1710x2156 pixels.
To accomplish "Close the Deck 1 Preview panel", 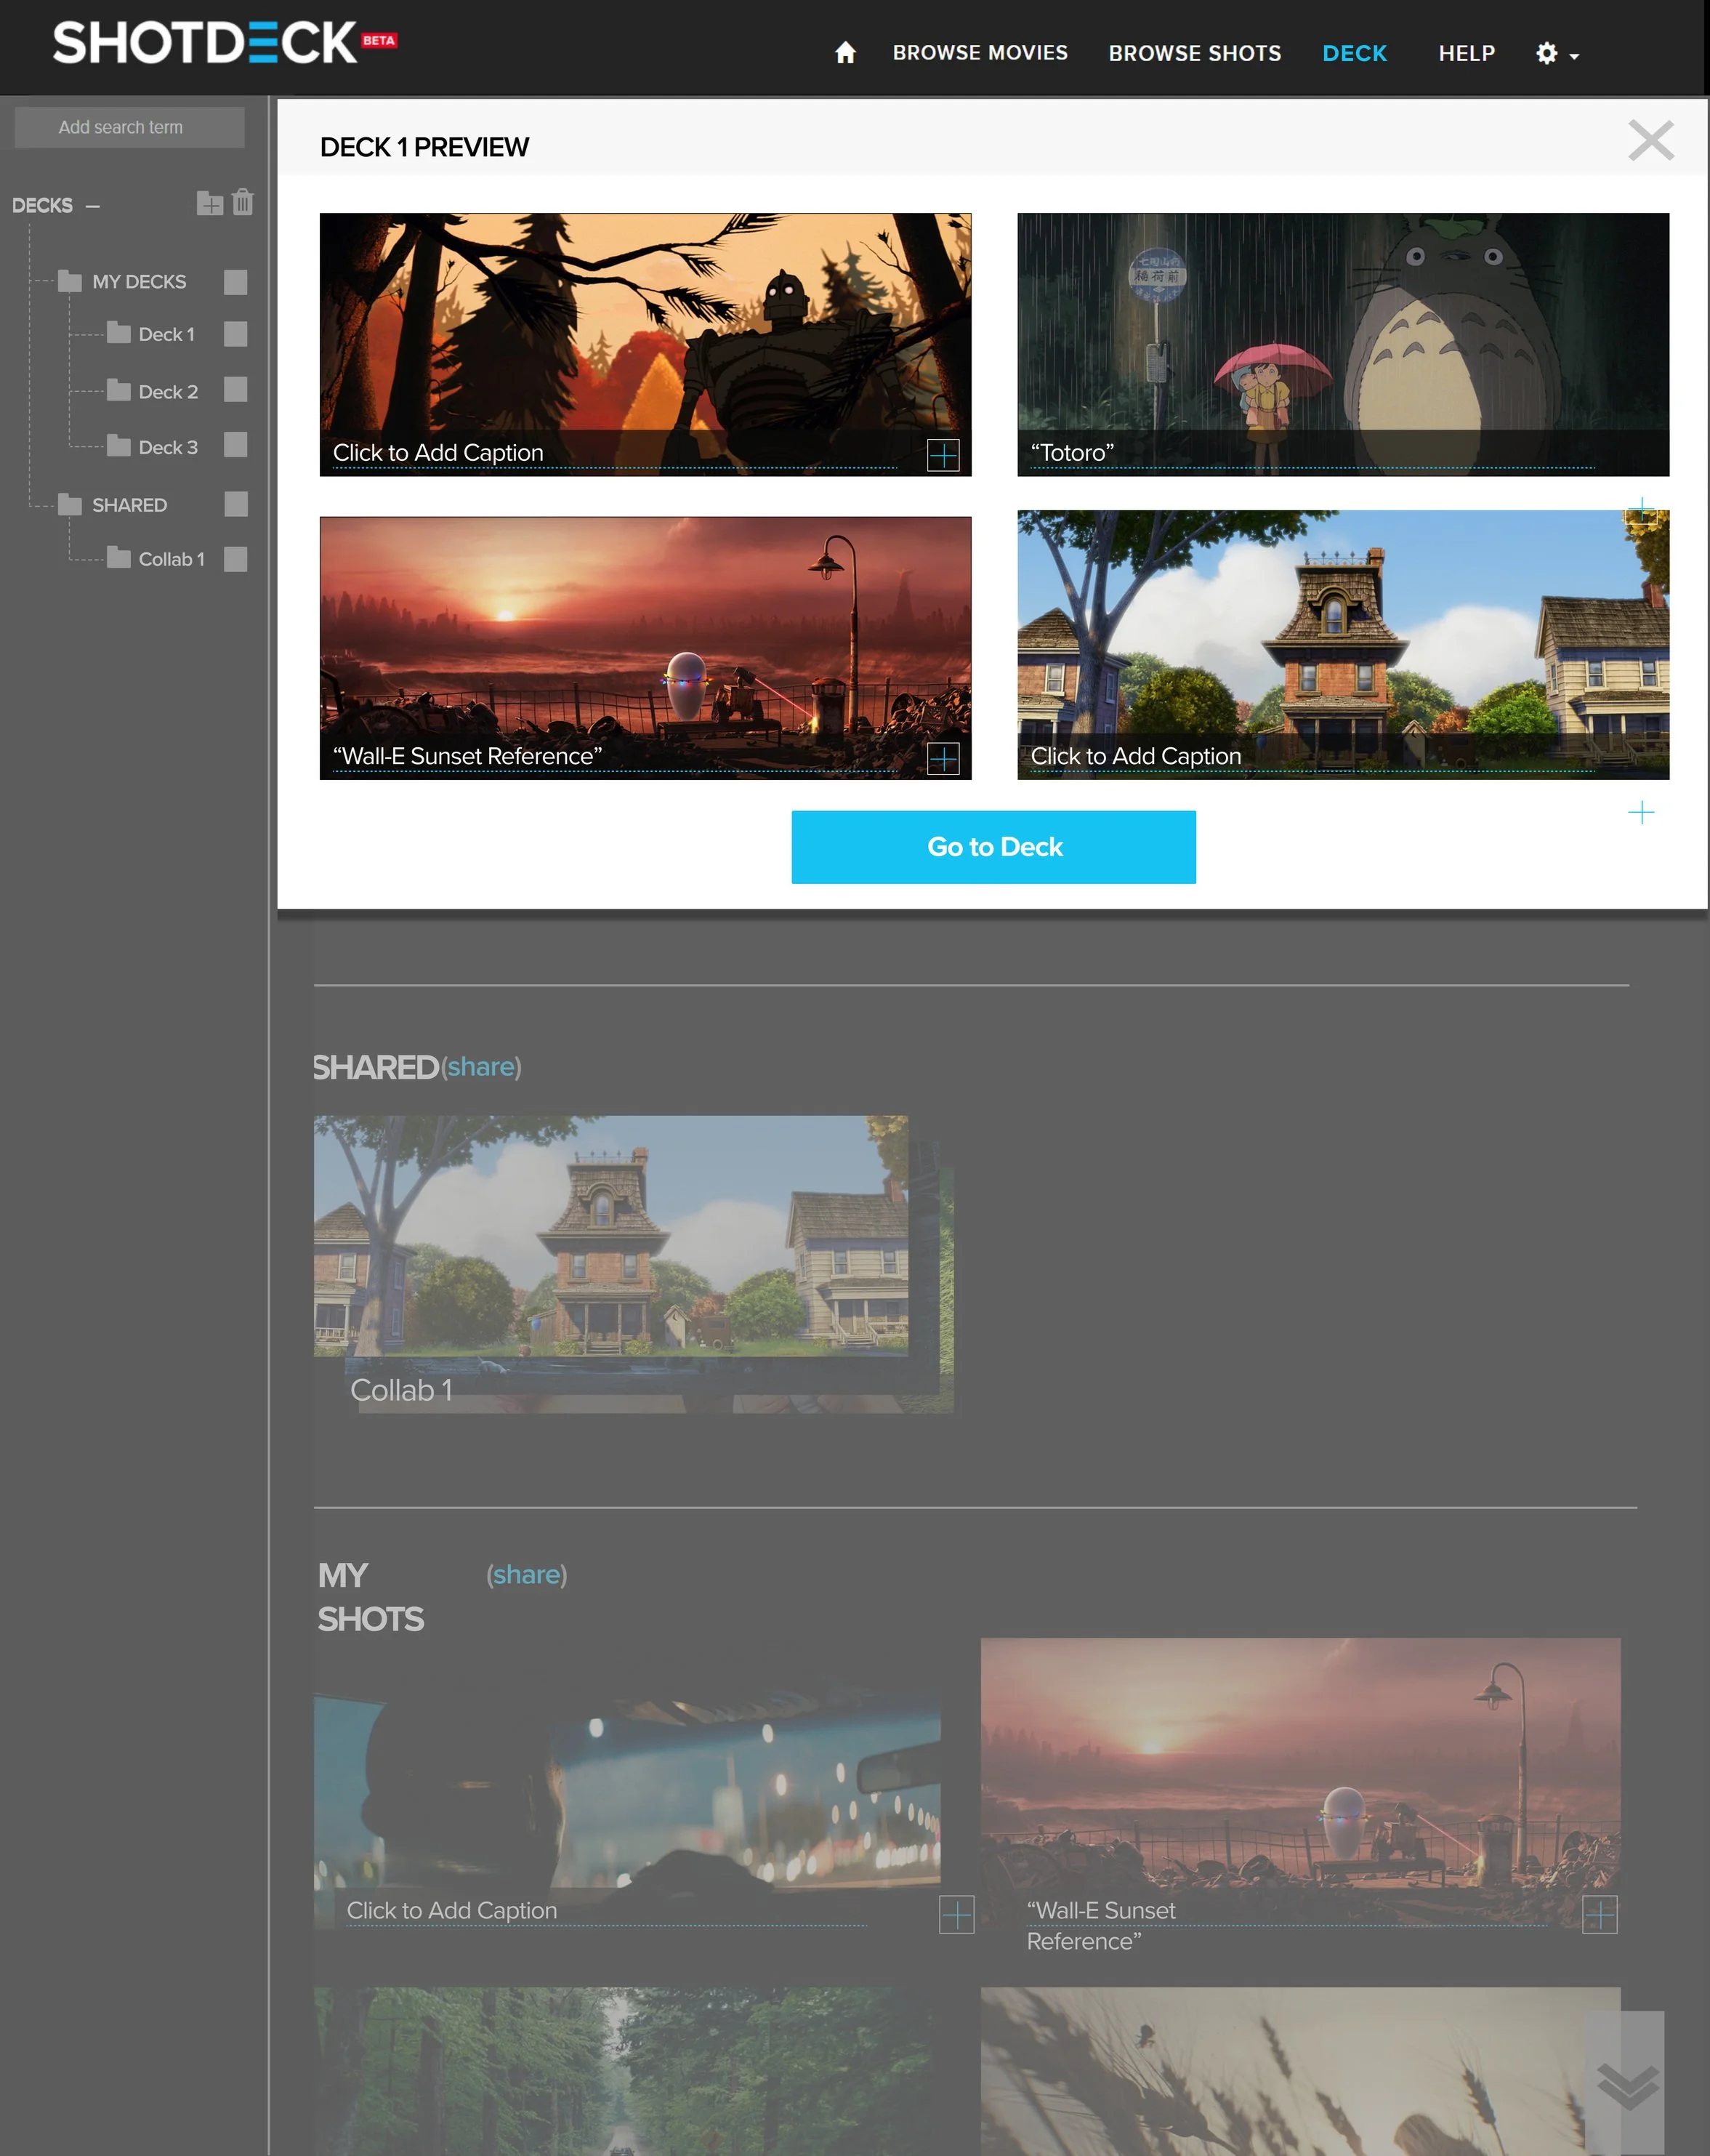I will coord(1650,141).
